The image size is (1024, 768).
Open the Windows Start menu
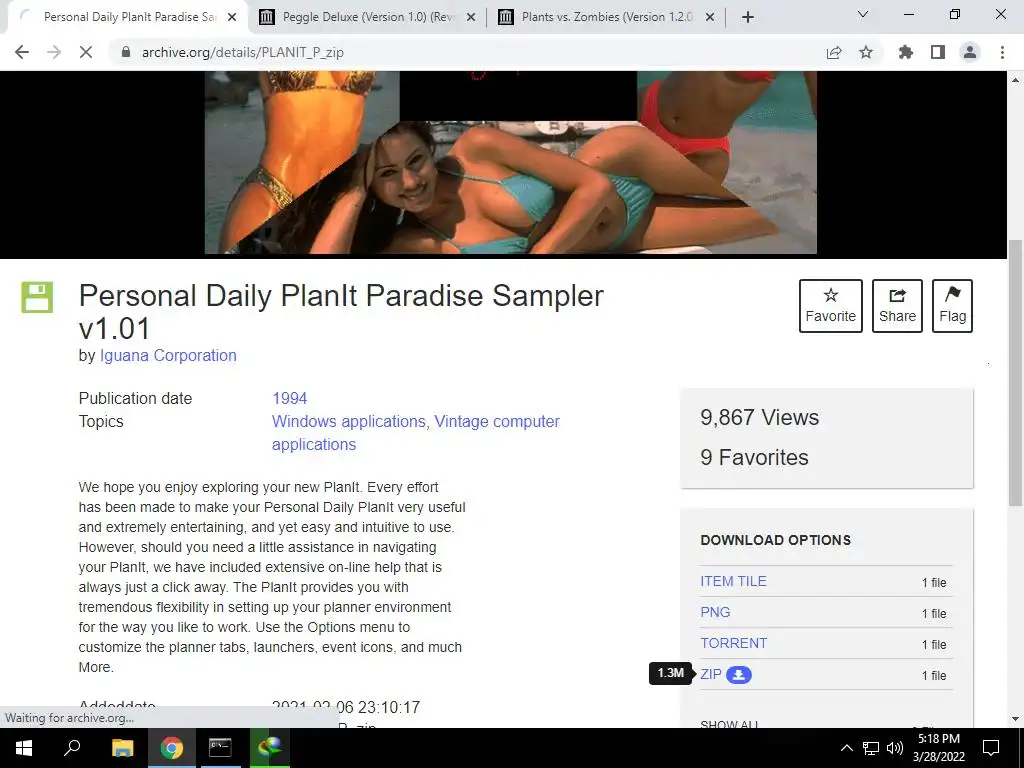pyautogui.click(x=24, y=748)
